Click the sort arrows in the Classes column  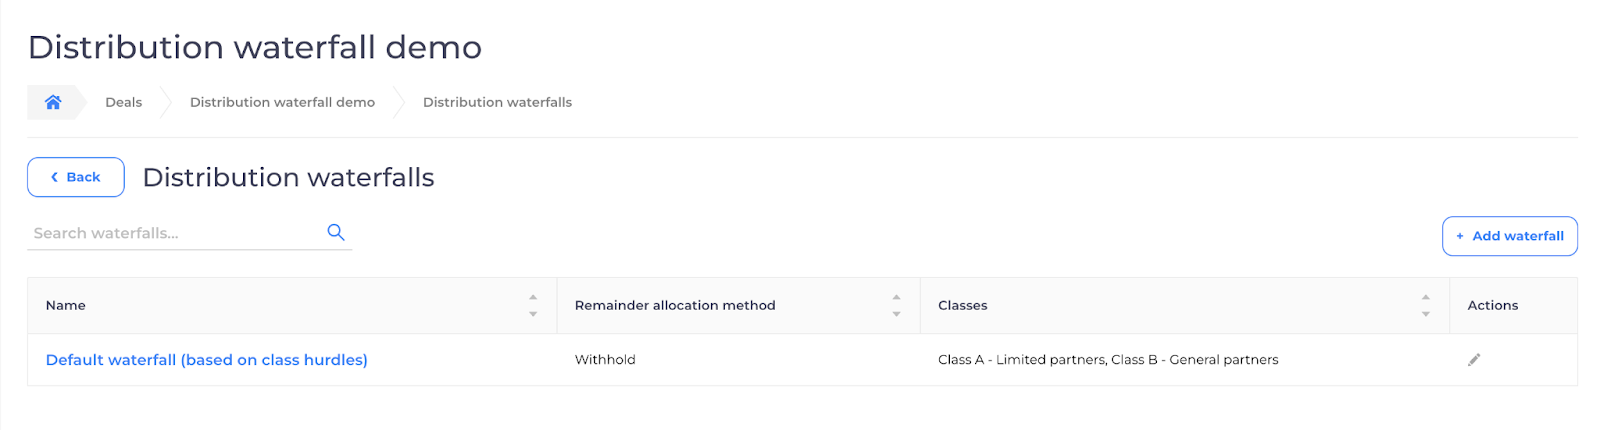point(1426,306)
